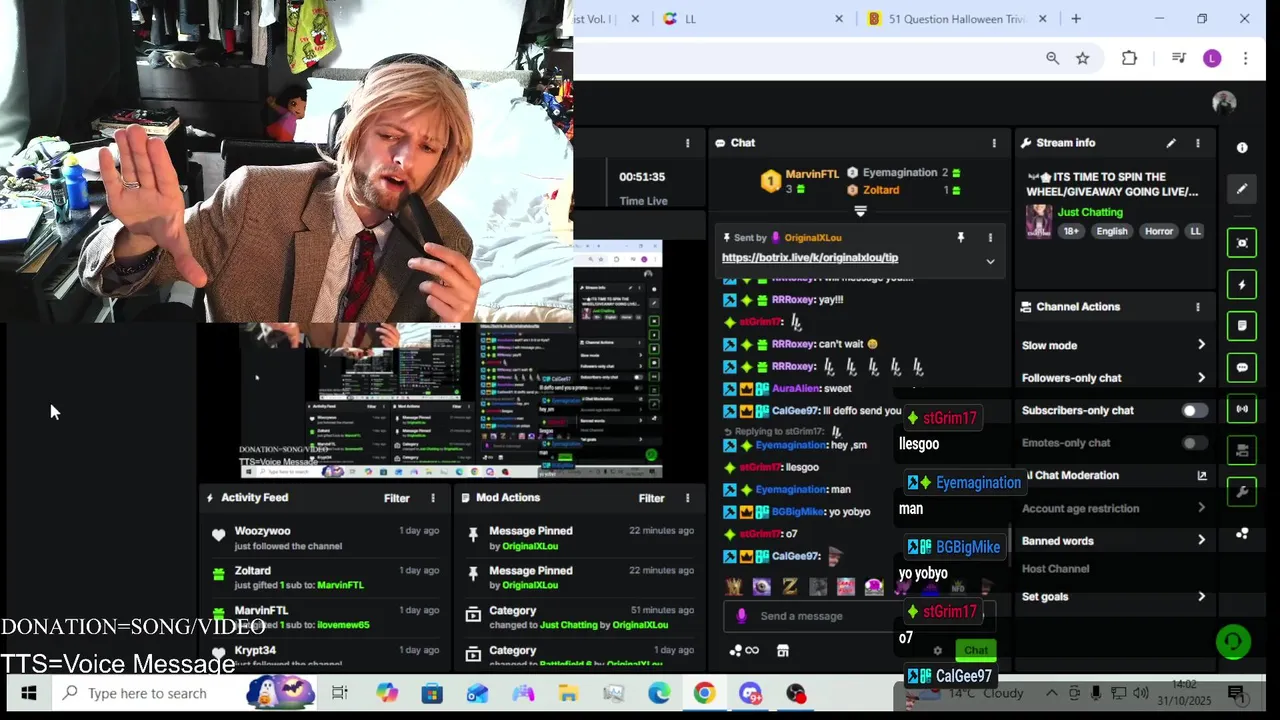
Task: Edit stream info with the pencil icon
Action: point(1171,143)
